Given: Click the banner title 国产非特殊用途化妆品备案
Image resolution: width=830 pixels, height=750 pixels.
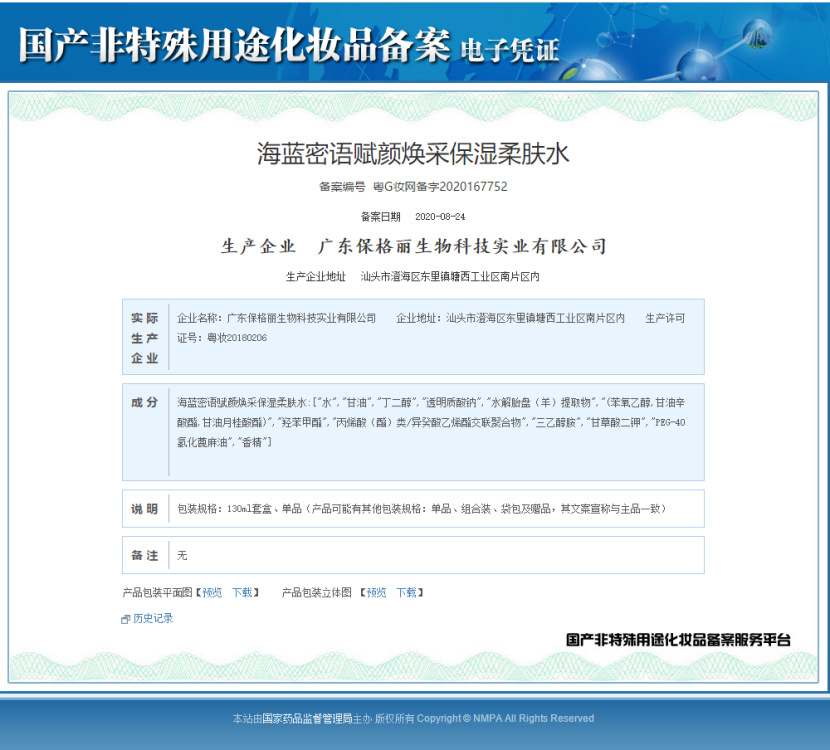Looking at the screenshot, I should 234,44.
